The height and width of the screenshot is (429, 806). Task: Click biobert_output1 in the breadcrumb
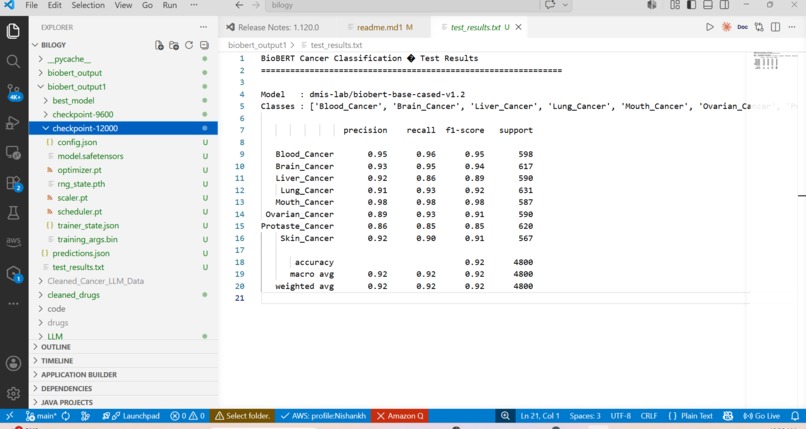[x=257, y=45]
